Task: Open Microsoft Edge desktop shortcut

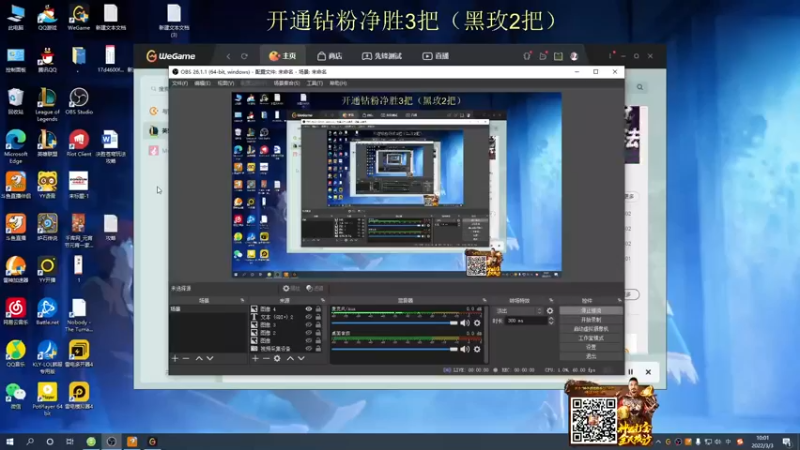Action: [16, 146]
